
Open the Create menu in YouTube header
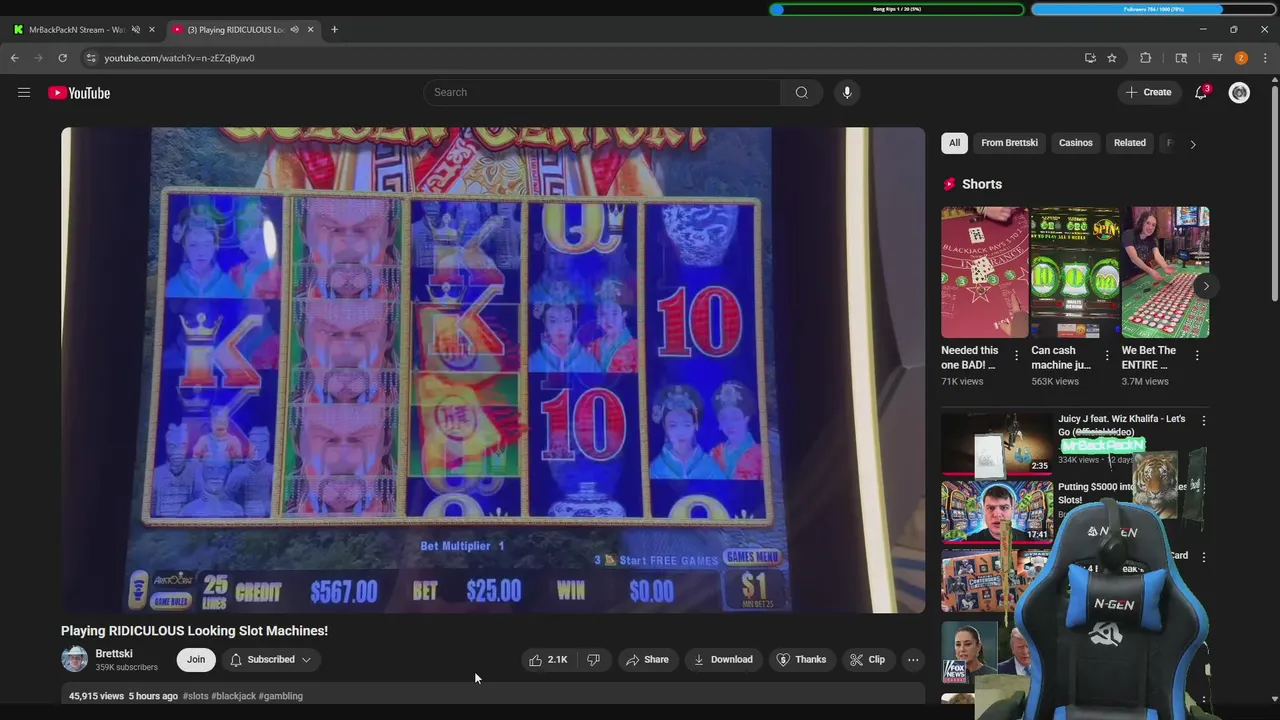tap(1148, 92)
